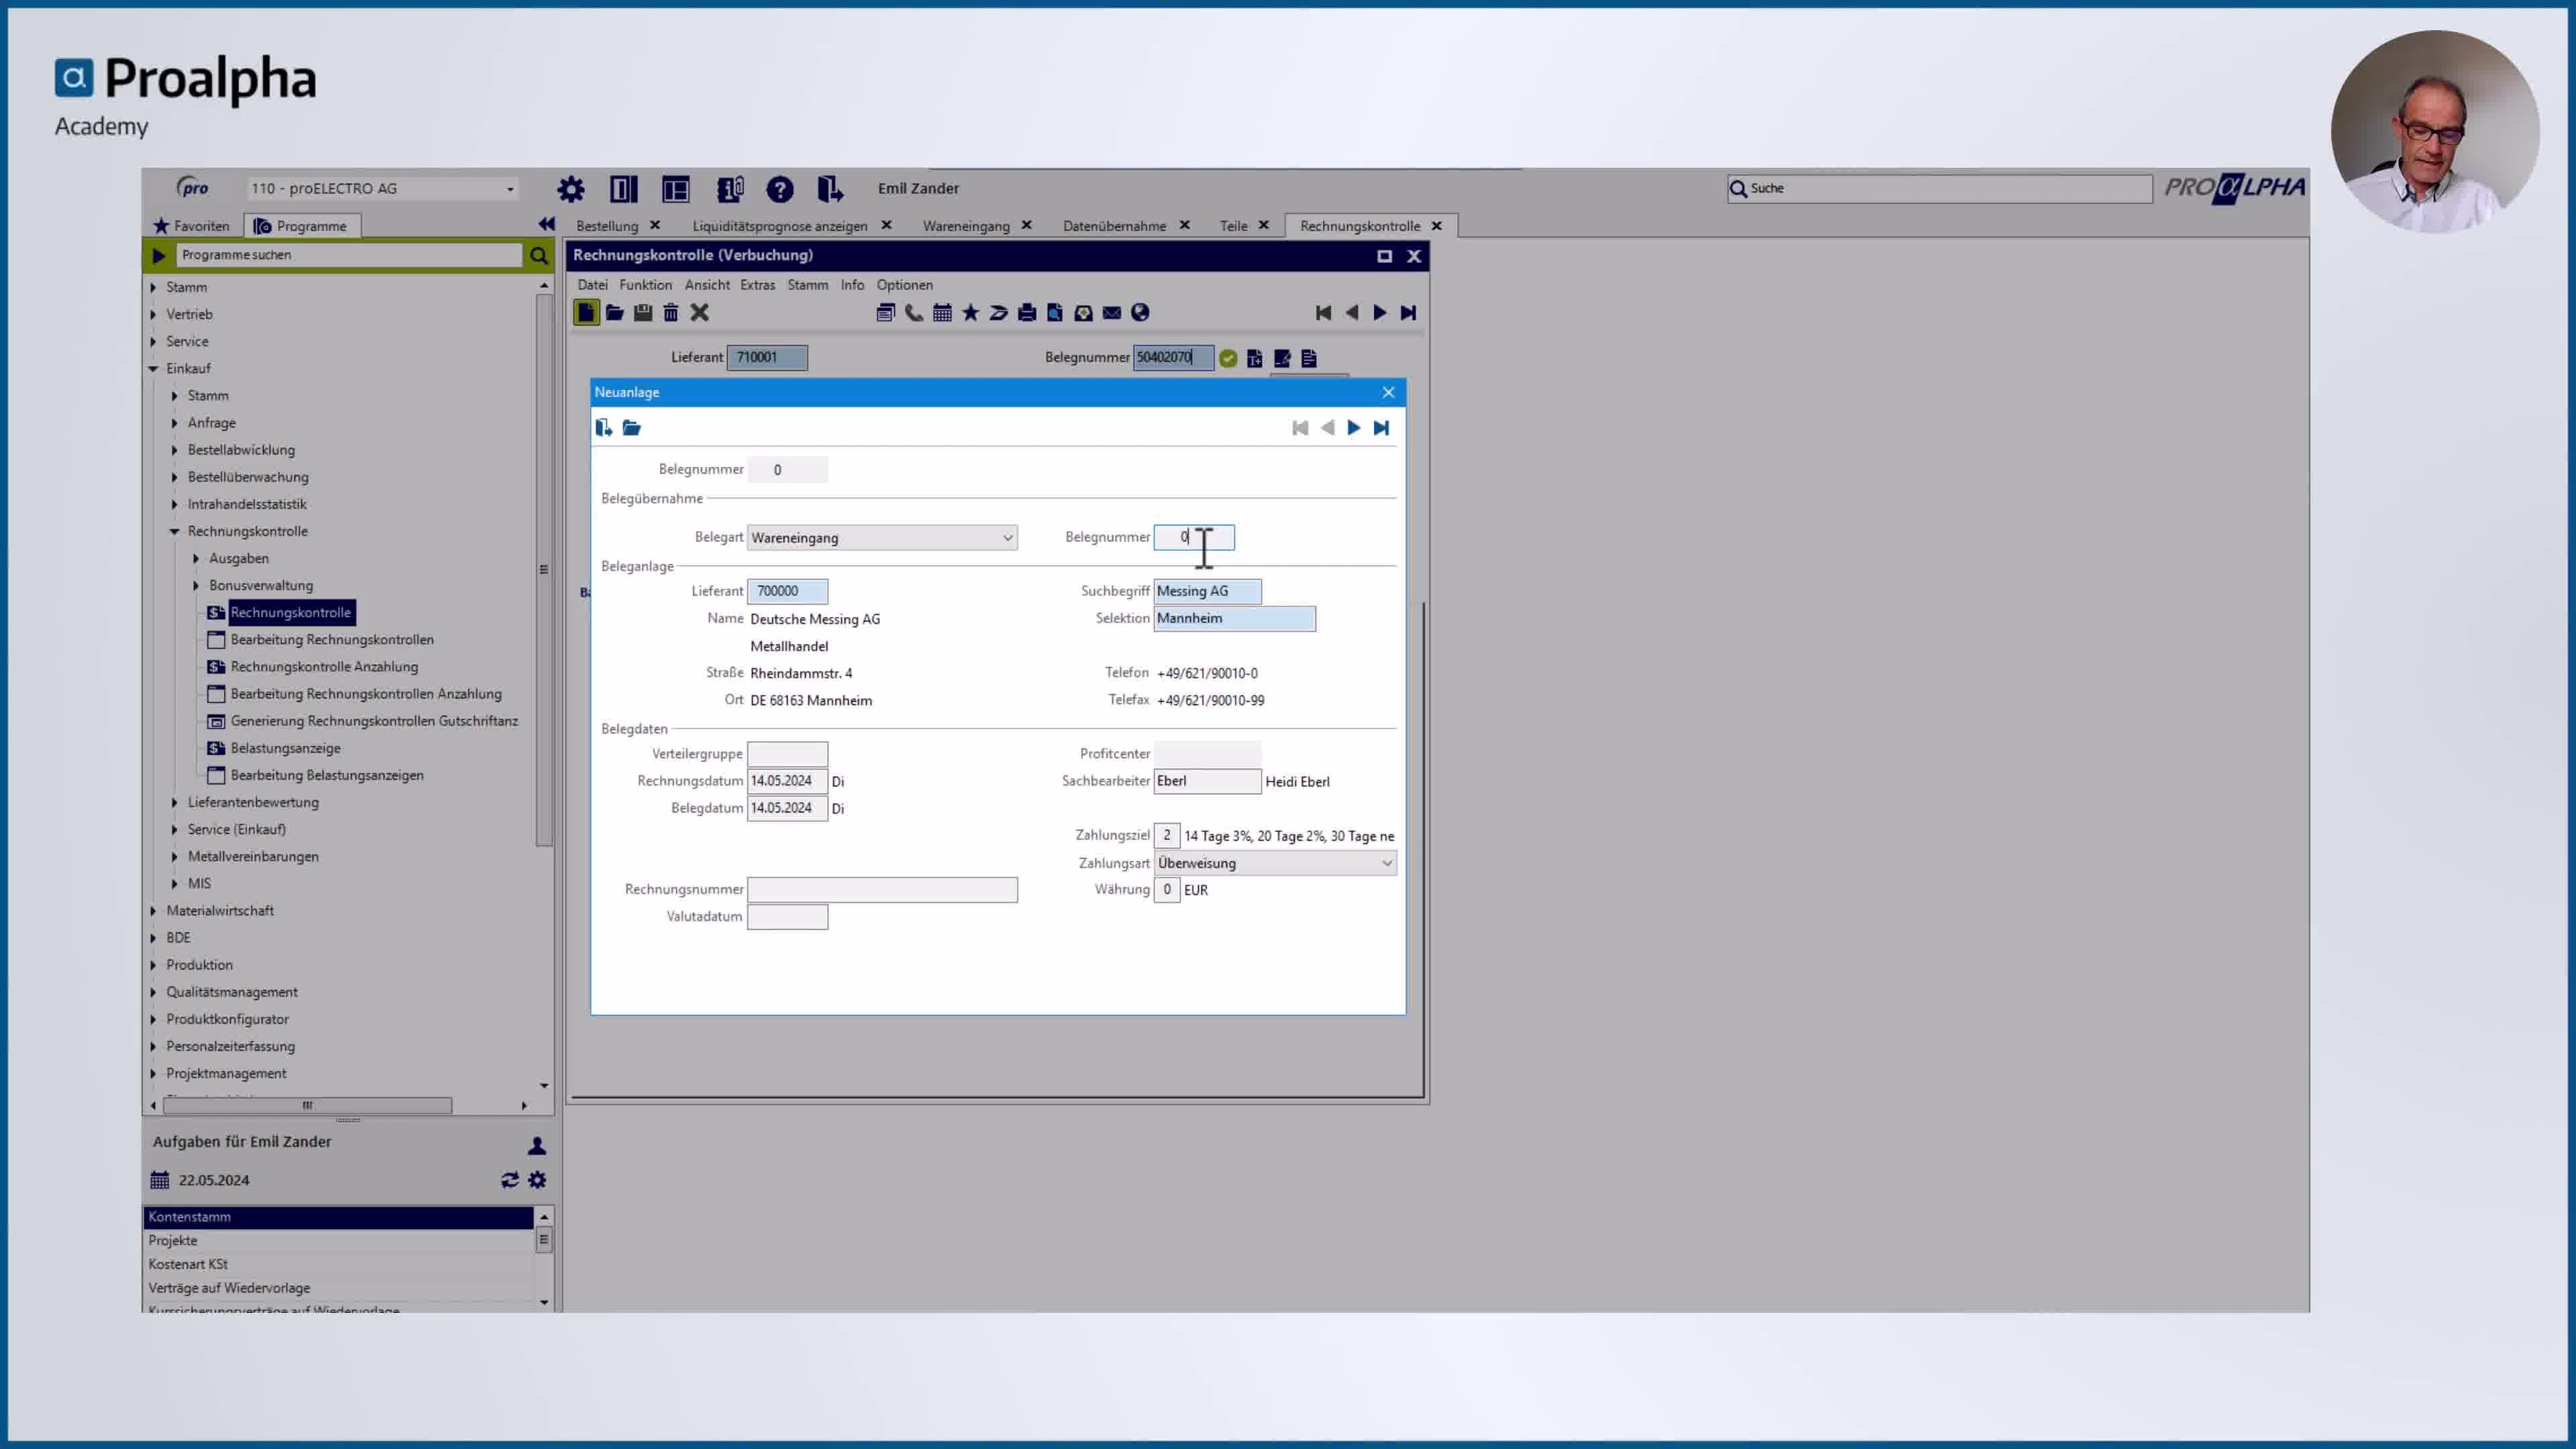This screenshot has width=2576, height=1449.
Task: Click the info attachment icon in the main toolbar
Action: click(730, 189)
